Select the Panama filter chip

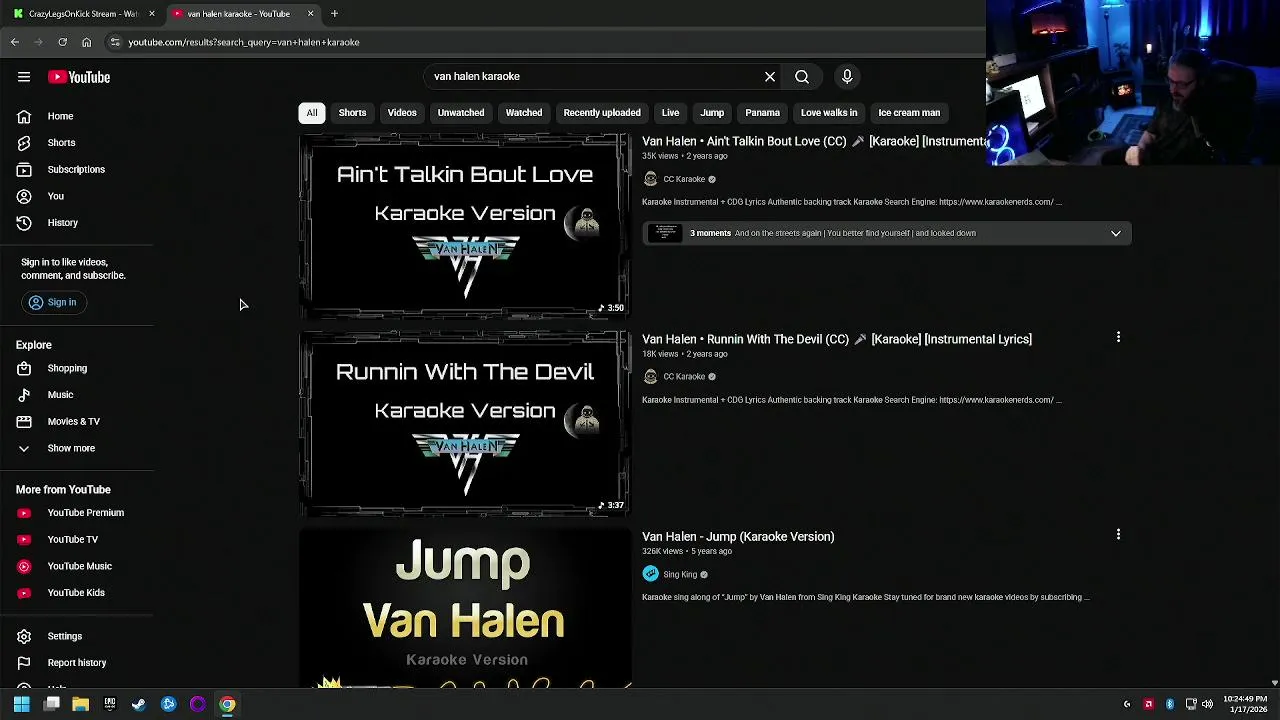762,113
